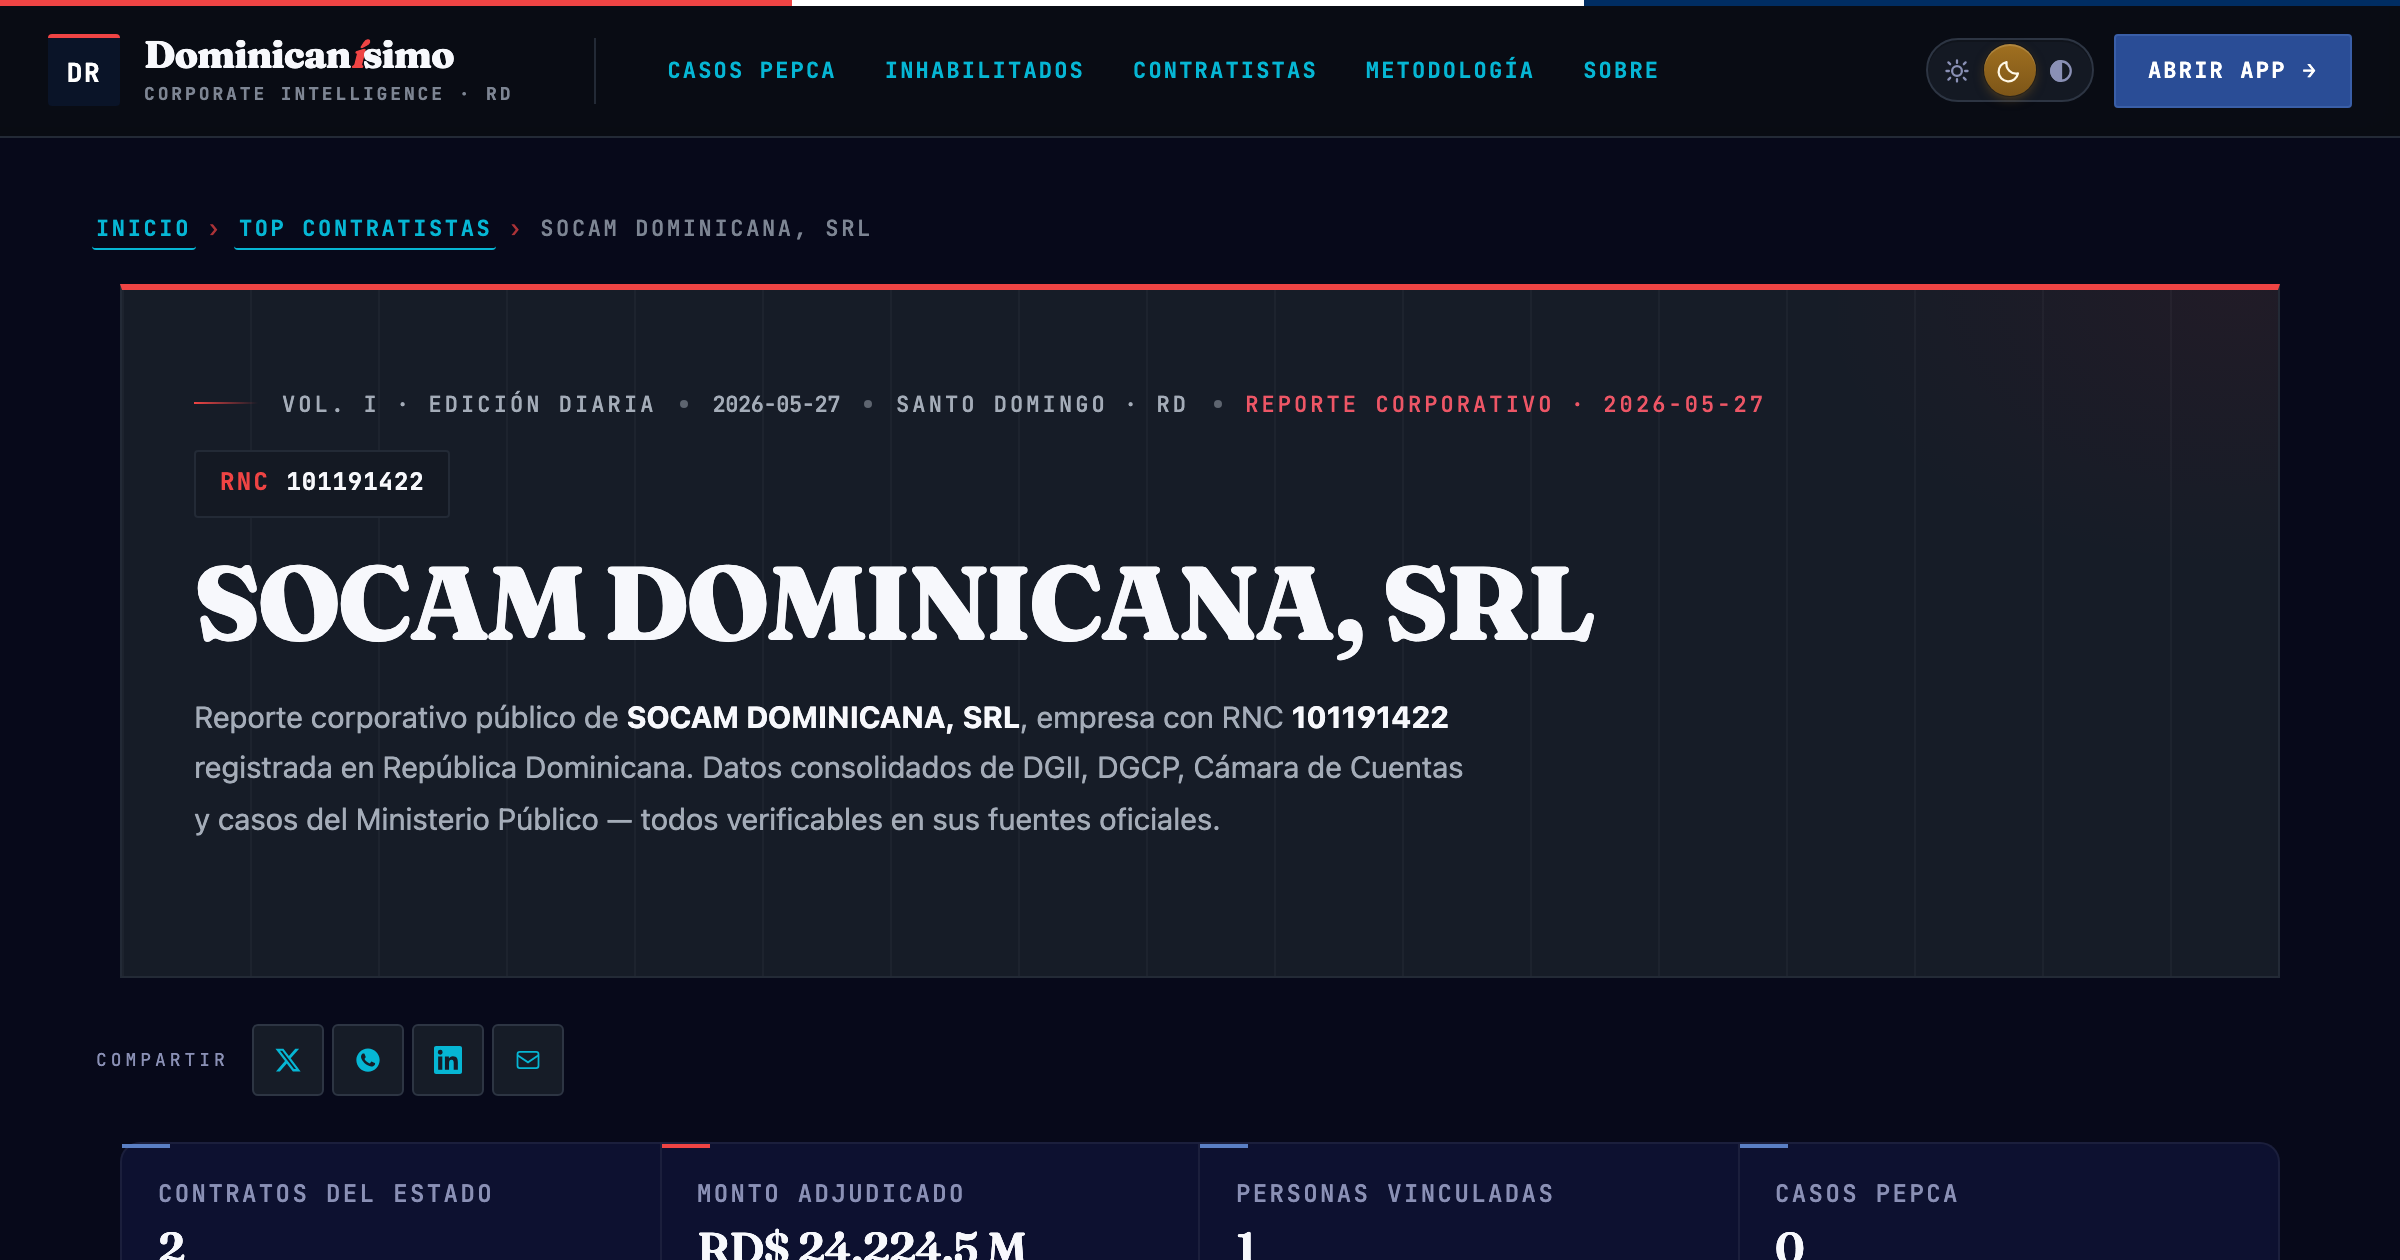The height and width of the screenshot is (1260, 2400).
Task: Select the Personas Vinculadas stat card
Action: click(x=1469, y=1202)
